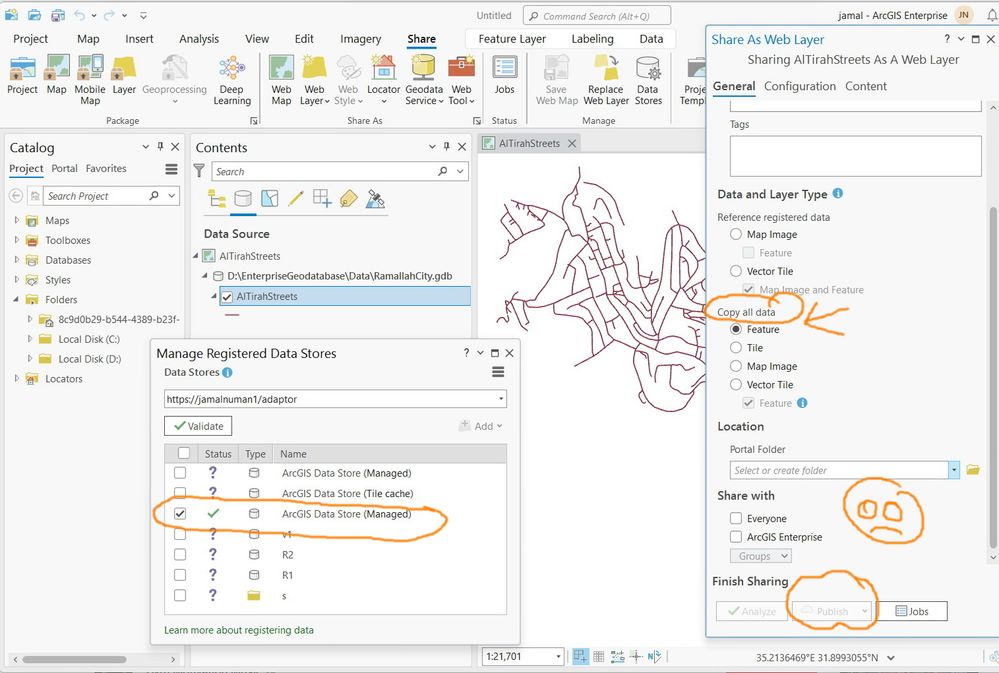Screen dimensions: 999x673
Task: Click the Layer package icon
Action: (x=124, y=68)
